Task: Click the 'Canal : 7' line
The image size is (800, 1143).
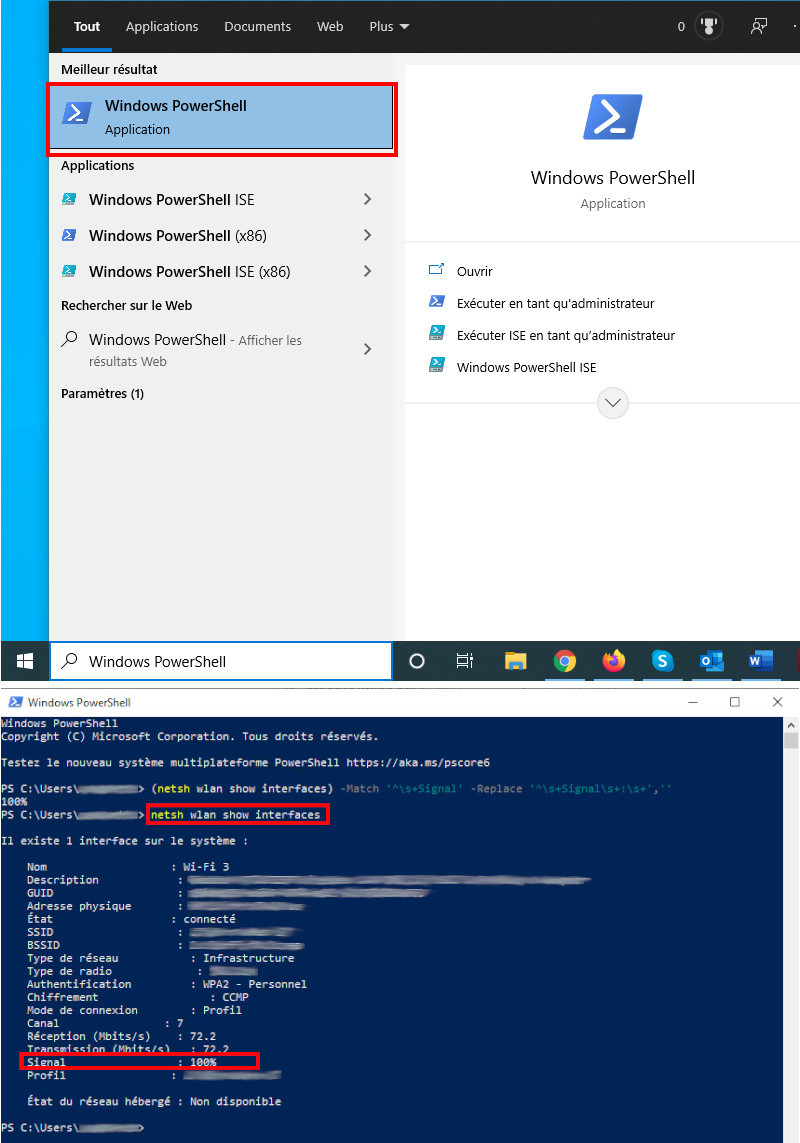Action: click(x=105, y=1023)
